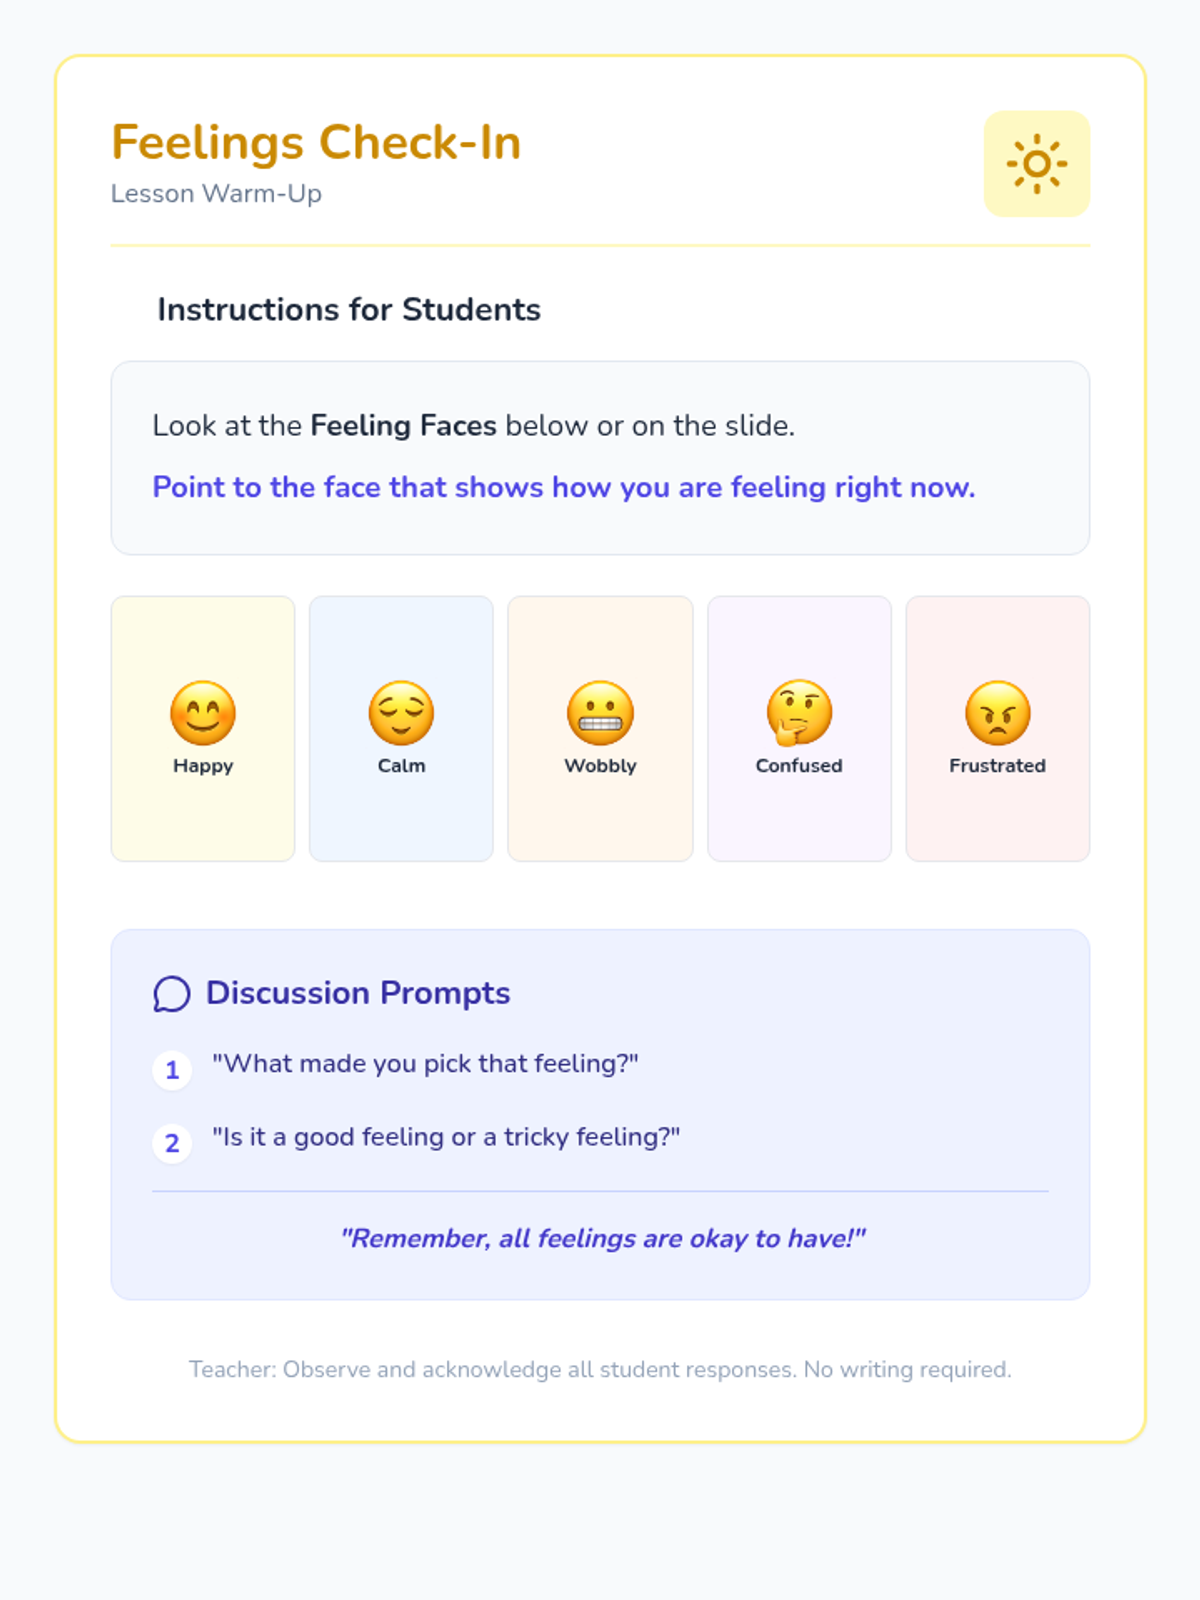Select the "good feeling or tricky feeling" prompt
Image resolution: width=1200 pixels, height=1600 pixels.
(x=446, y=1137)
